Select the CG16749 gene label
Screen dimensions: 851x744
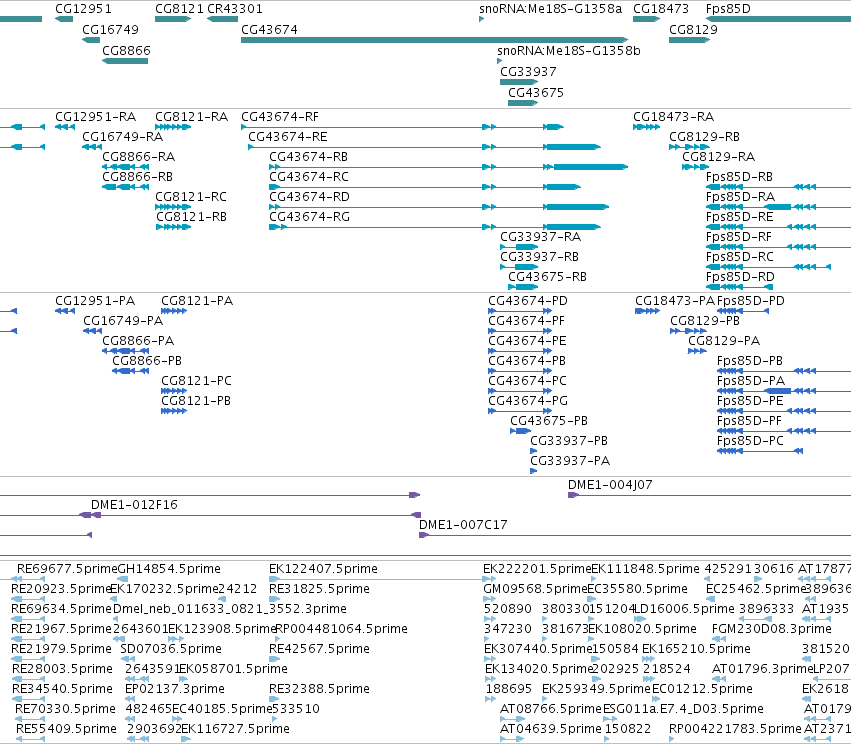(x=110, y=29)
